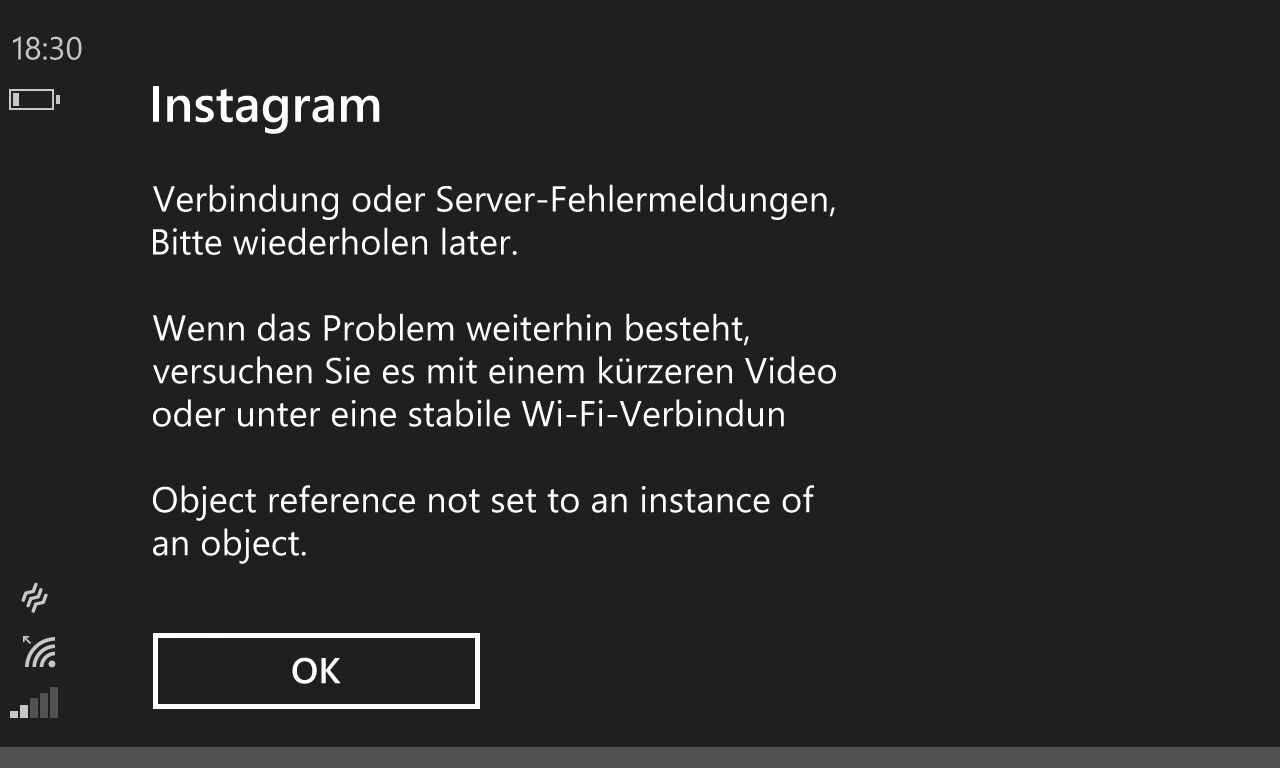Tap the word 'Server-Fehlermeldungen' in the message
This screenshot has width=1280, height=768.
pos(636,201)
